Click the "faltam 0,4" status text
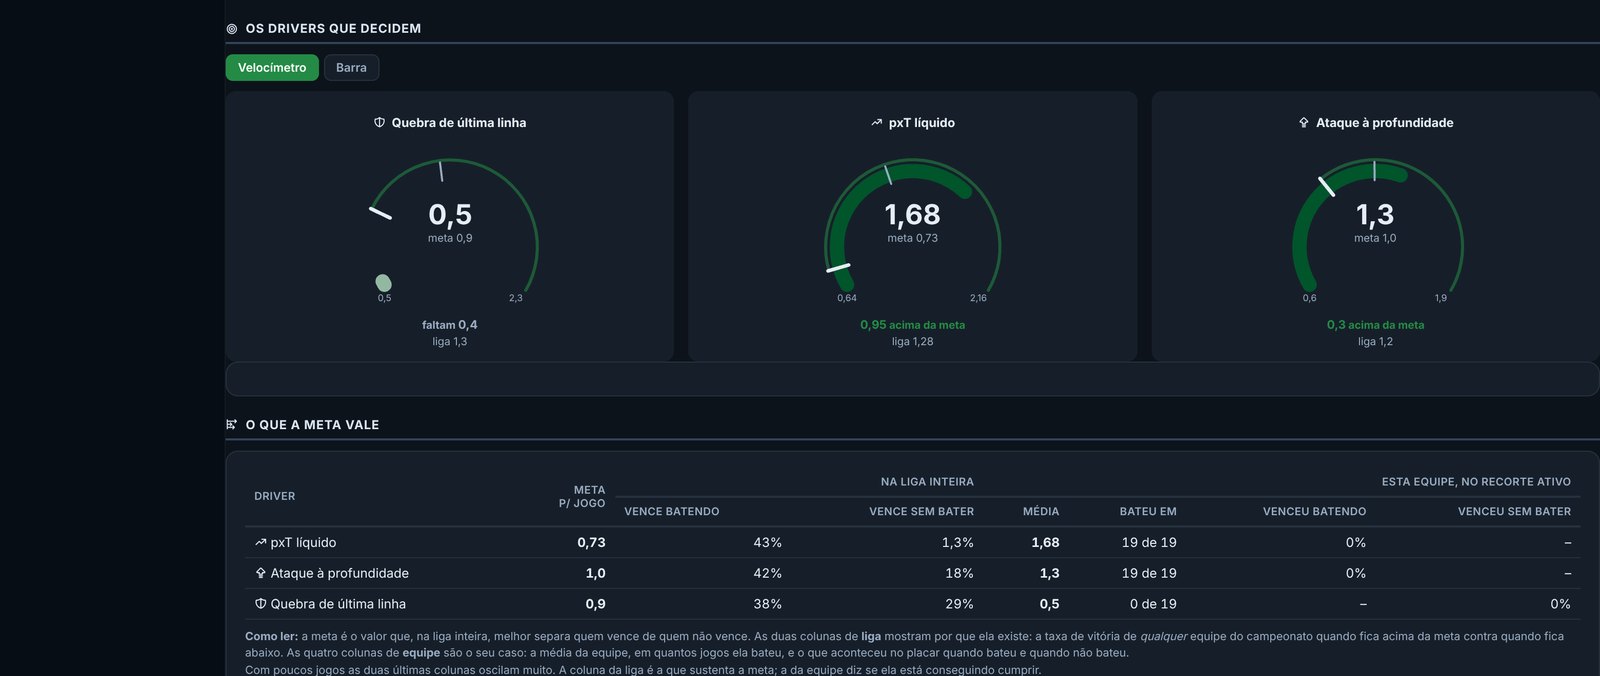Image resolution: width=1600 pixels, height=676 pixels. pos(450,325)
